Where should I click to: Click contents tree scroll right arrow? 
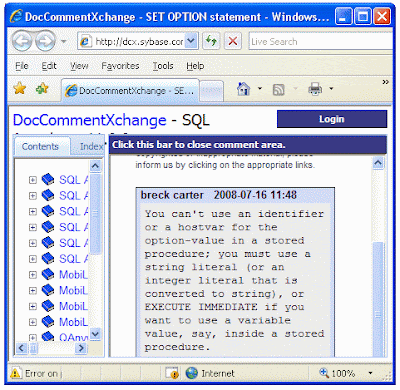point(80,348)
